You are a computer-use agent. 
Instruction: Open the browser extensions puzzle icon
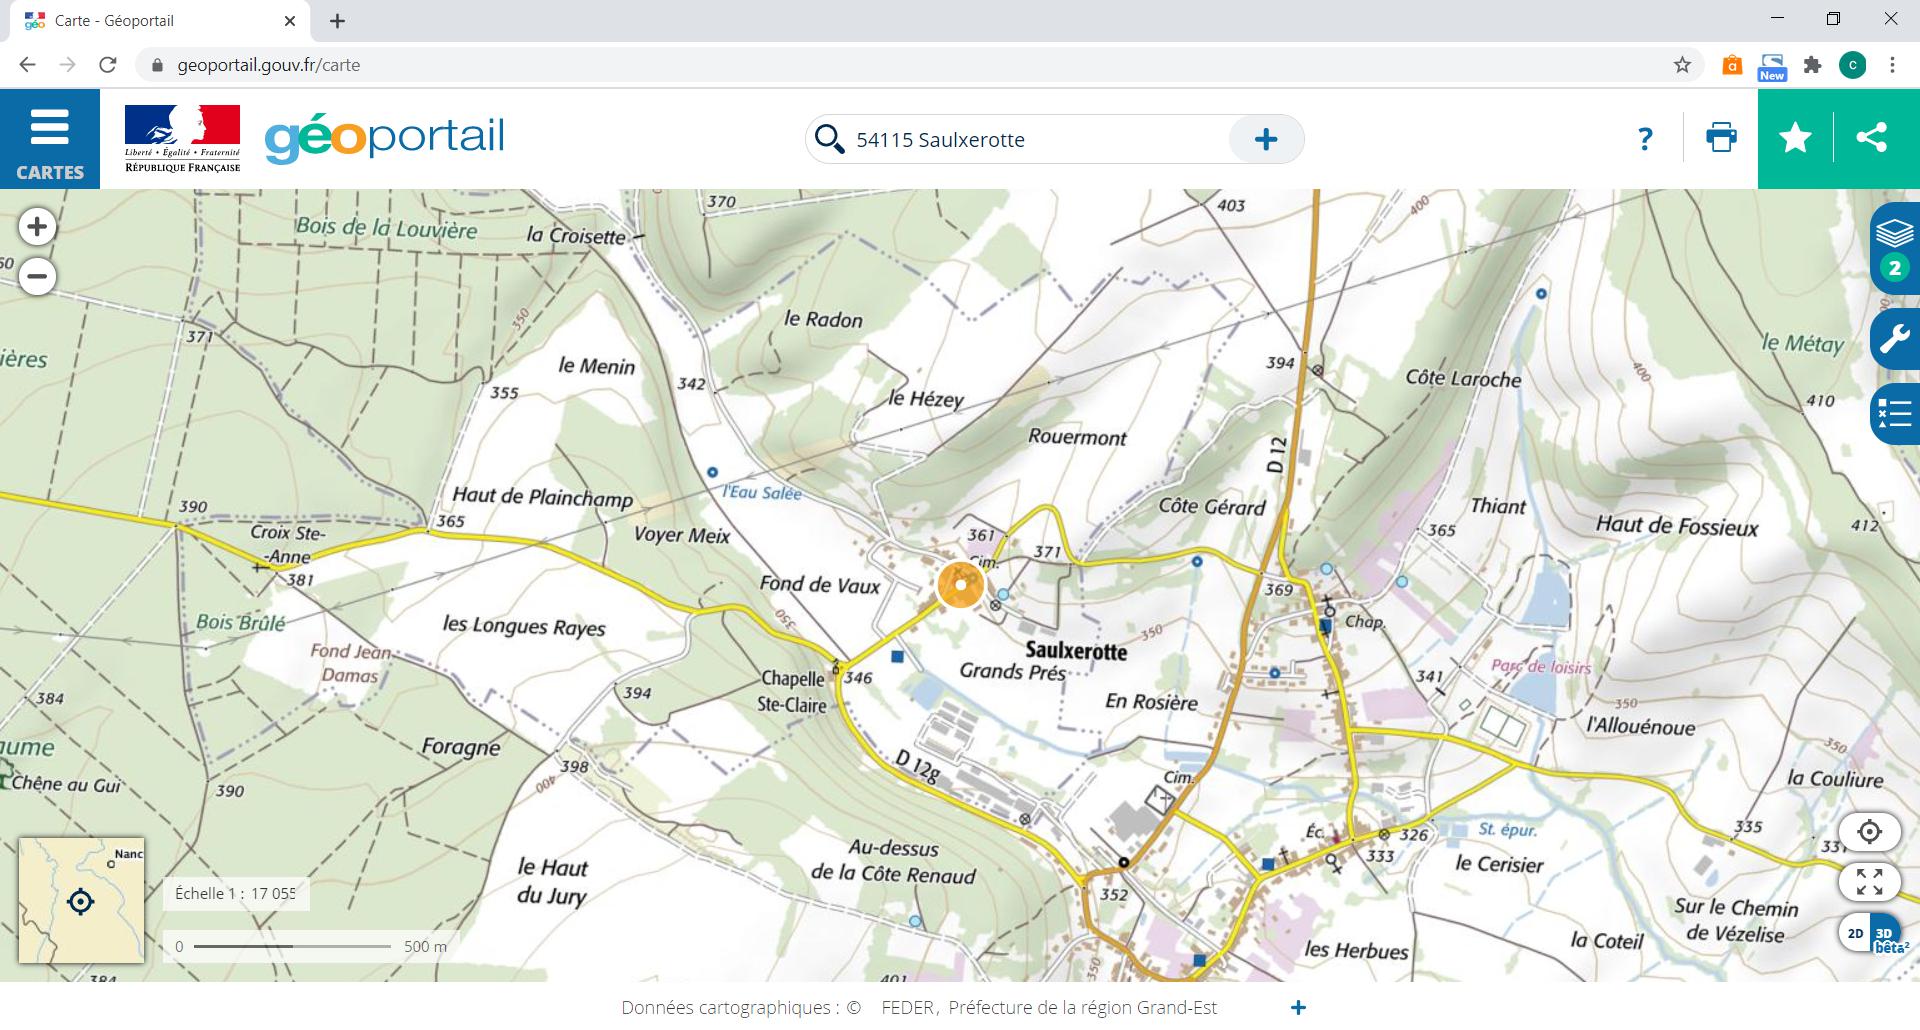click(1812, 65)
